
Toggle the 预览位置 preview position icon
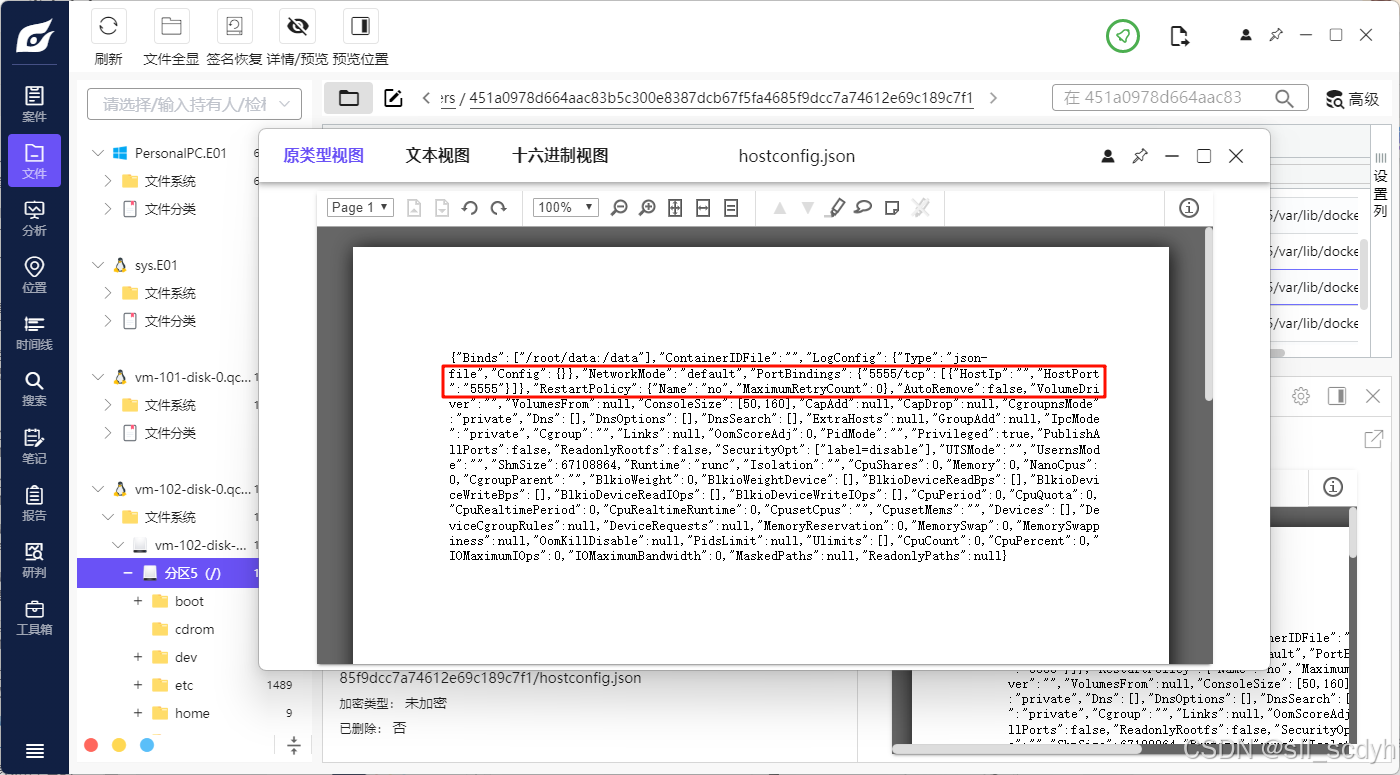click(360, 27)
